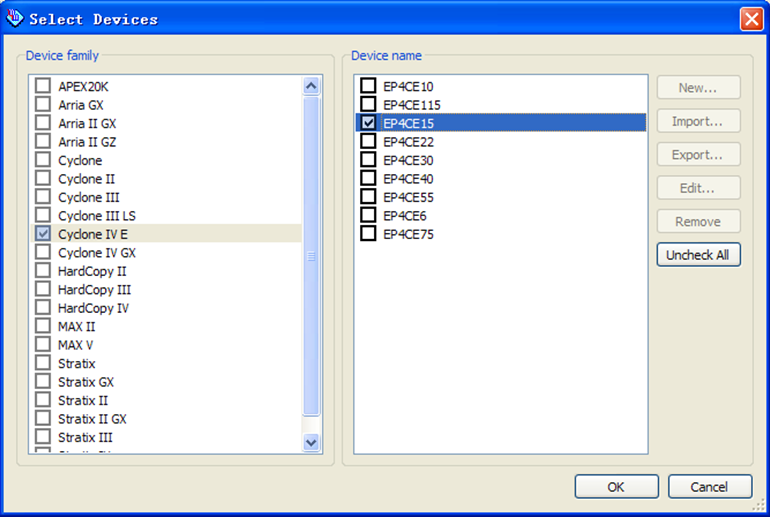Check the EP4CE40 device checkbox

click(368, 178)
